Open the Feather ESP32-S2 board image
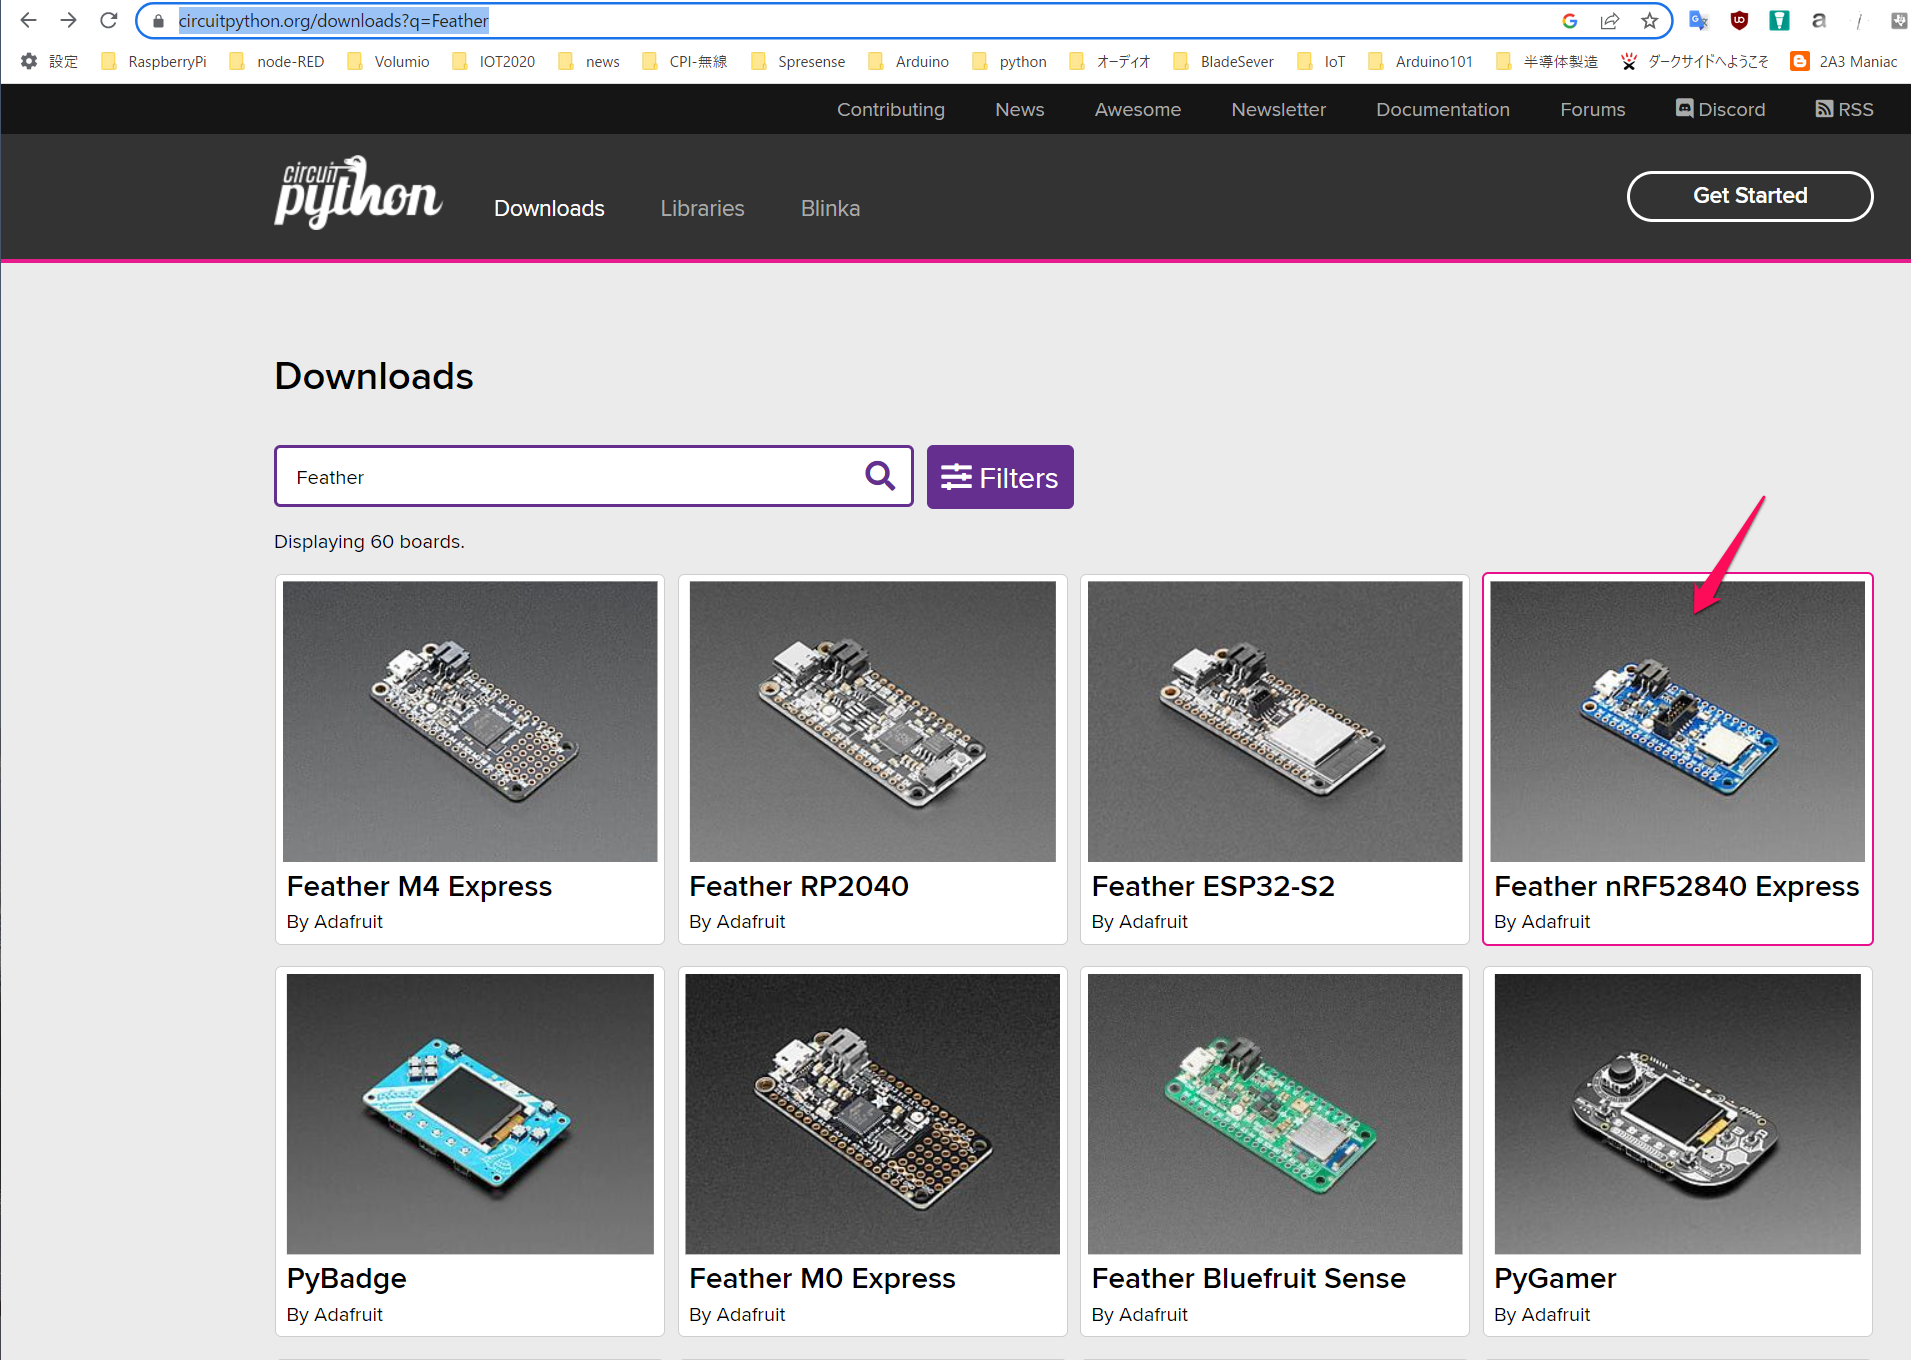1911x1360 pixels. tap(1275, 721)
